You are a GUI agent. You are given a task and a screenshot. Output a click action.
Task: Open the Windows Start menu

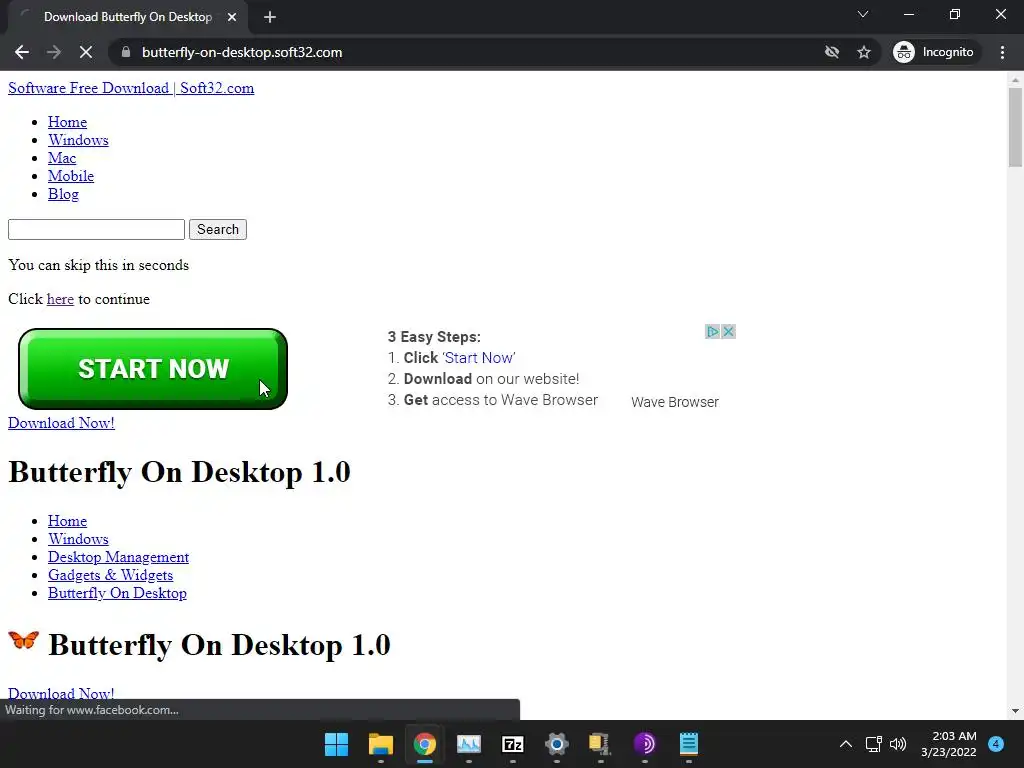point(336,744)
